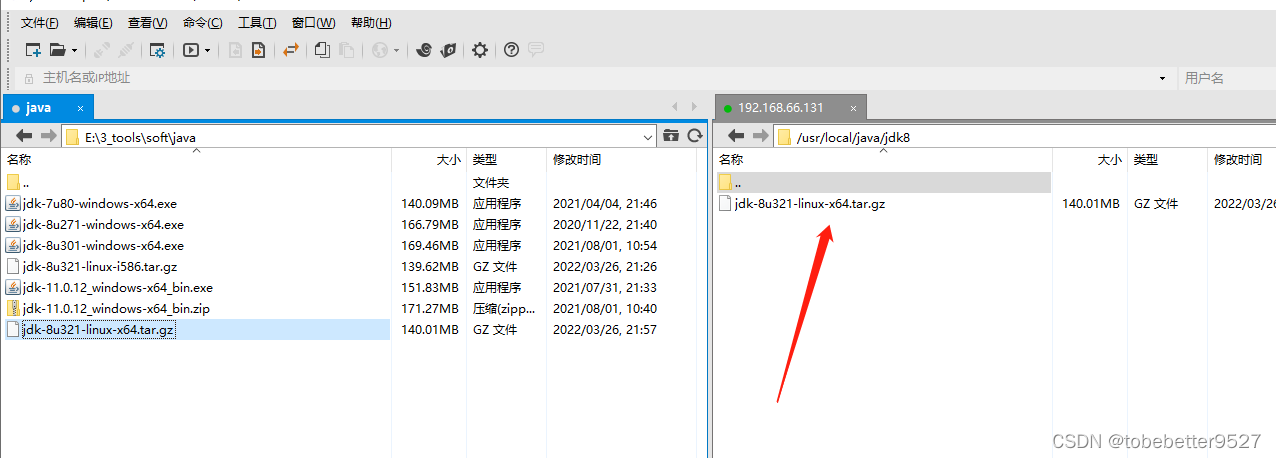1276x458 pixels.
Task: Click the play-style new terminal icon
Action: click(x=191, y=50)
